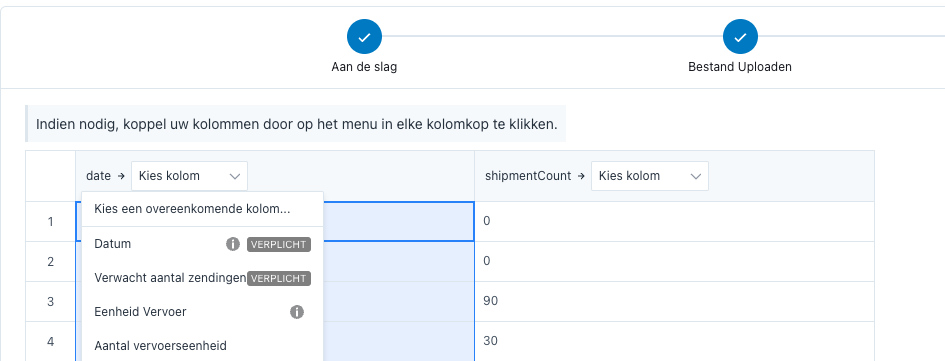Click the chevron arrow in the shipmentCount dropdown
The width and height of the screenshot is (945, 361).
pos(695,176)
